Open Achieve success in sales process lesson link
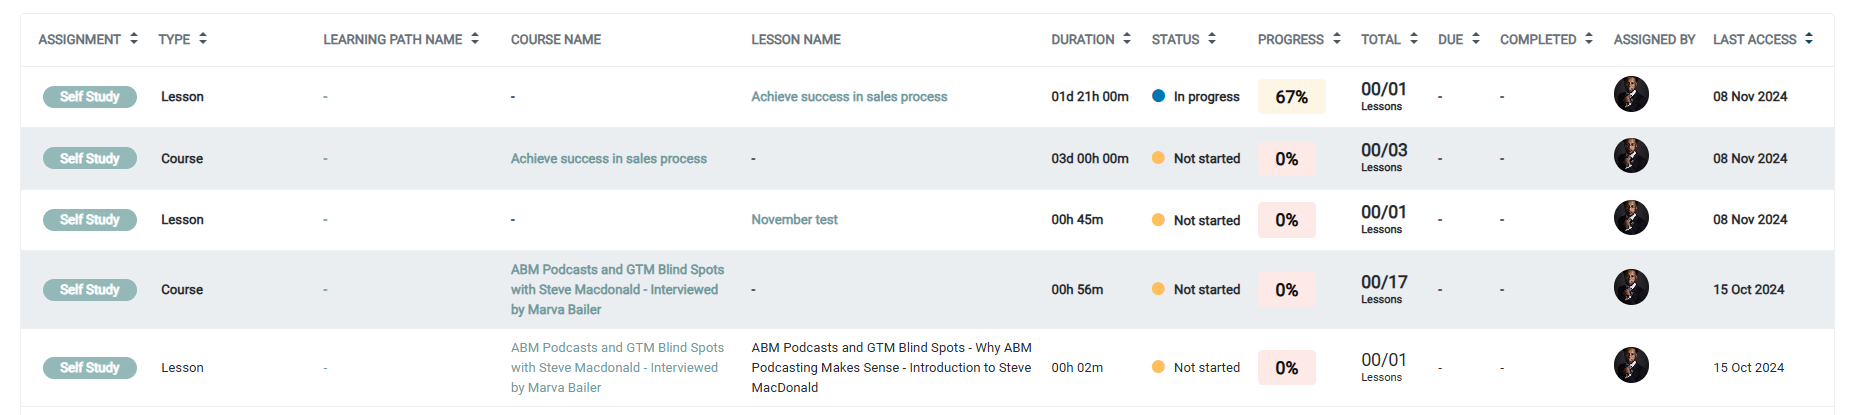 849,97
